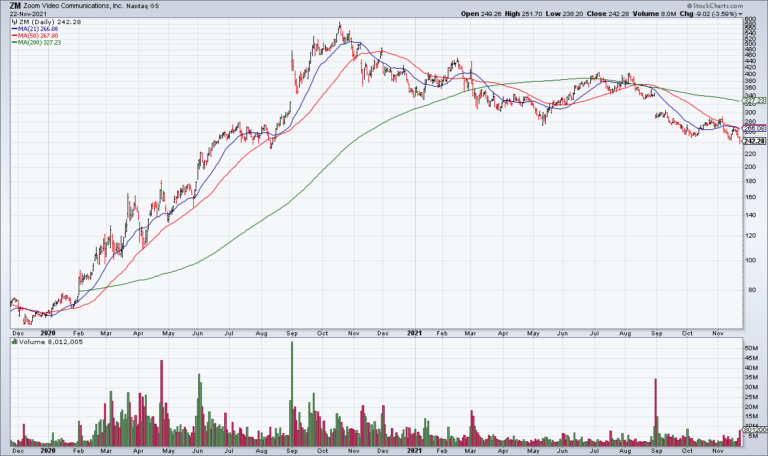The image size is (768, 456).
Task: Click the down-triangle icon beside the Chg value
Action: 740,14
